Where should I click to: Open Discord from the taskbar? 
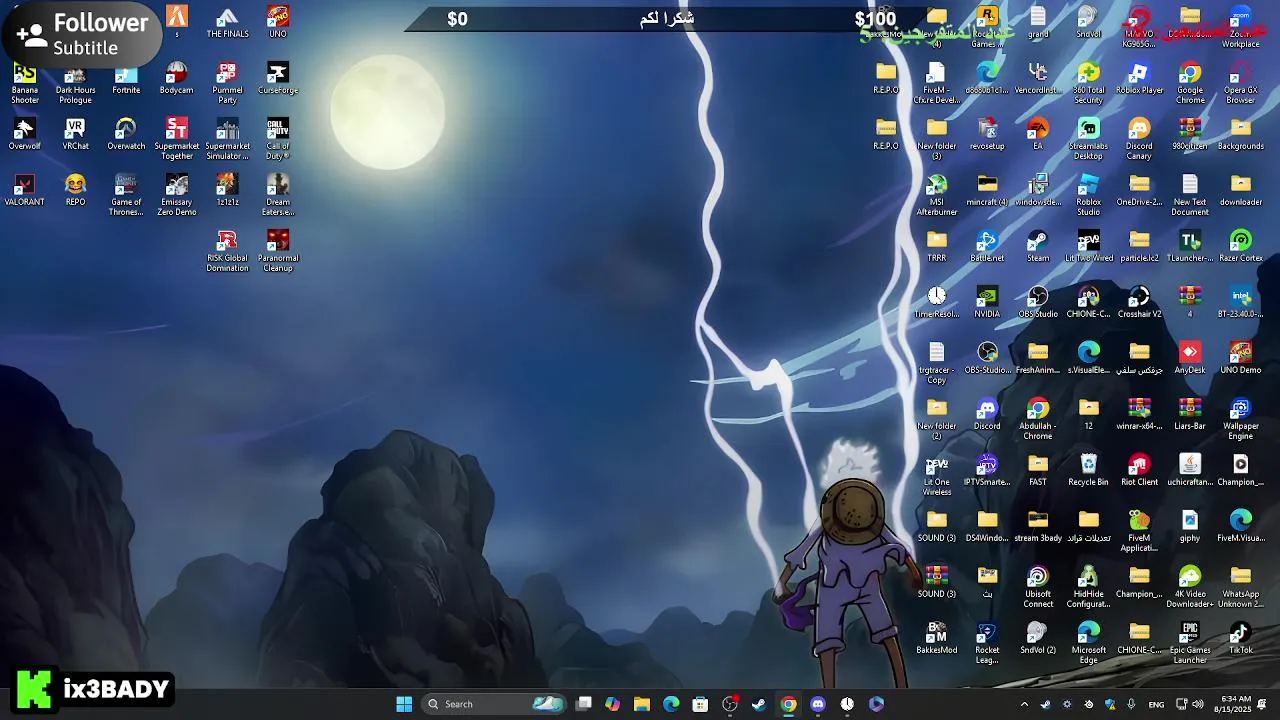pos(818,704)
